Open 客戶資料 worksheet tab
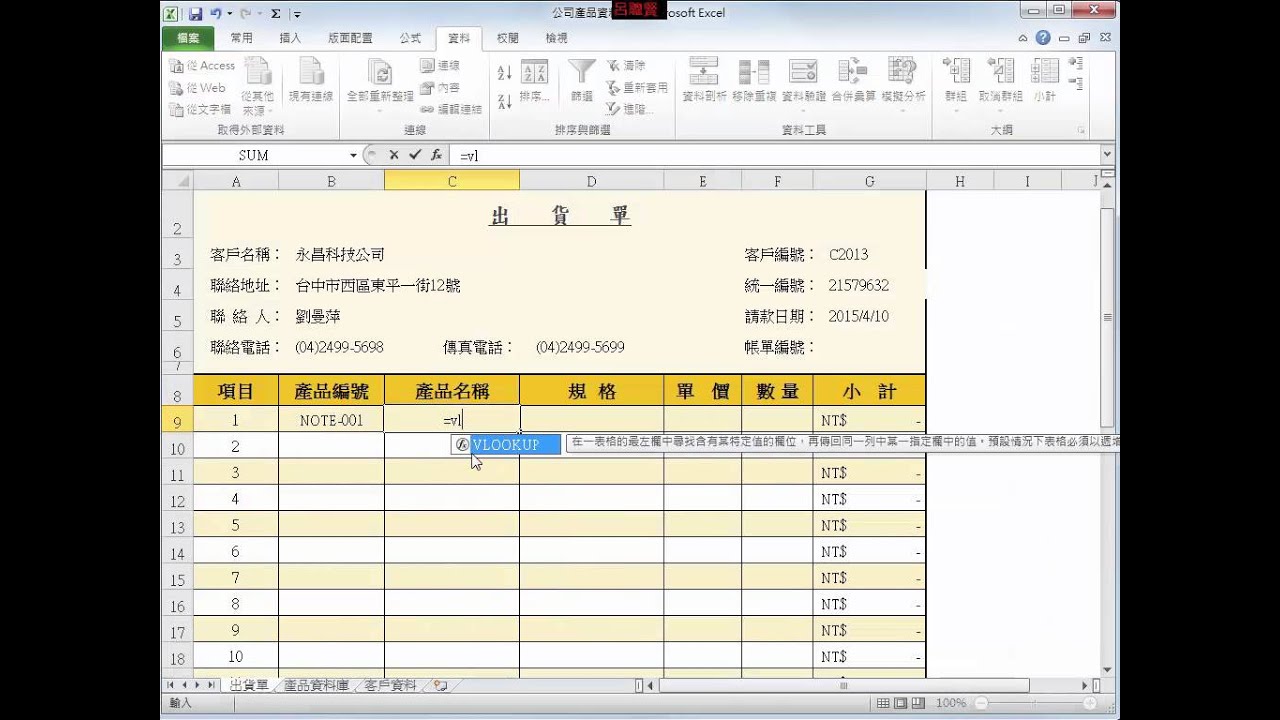Image resolution: width=1280 pixels, height=720 pixels. [390, 685]
